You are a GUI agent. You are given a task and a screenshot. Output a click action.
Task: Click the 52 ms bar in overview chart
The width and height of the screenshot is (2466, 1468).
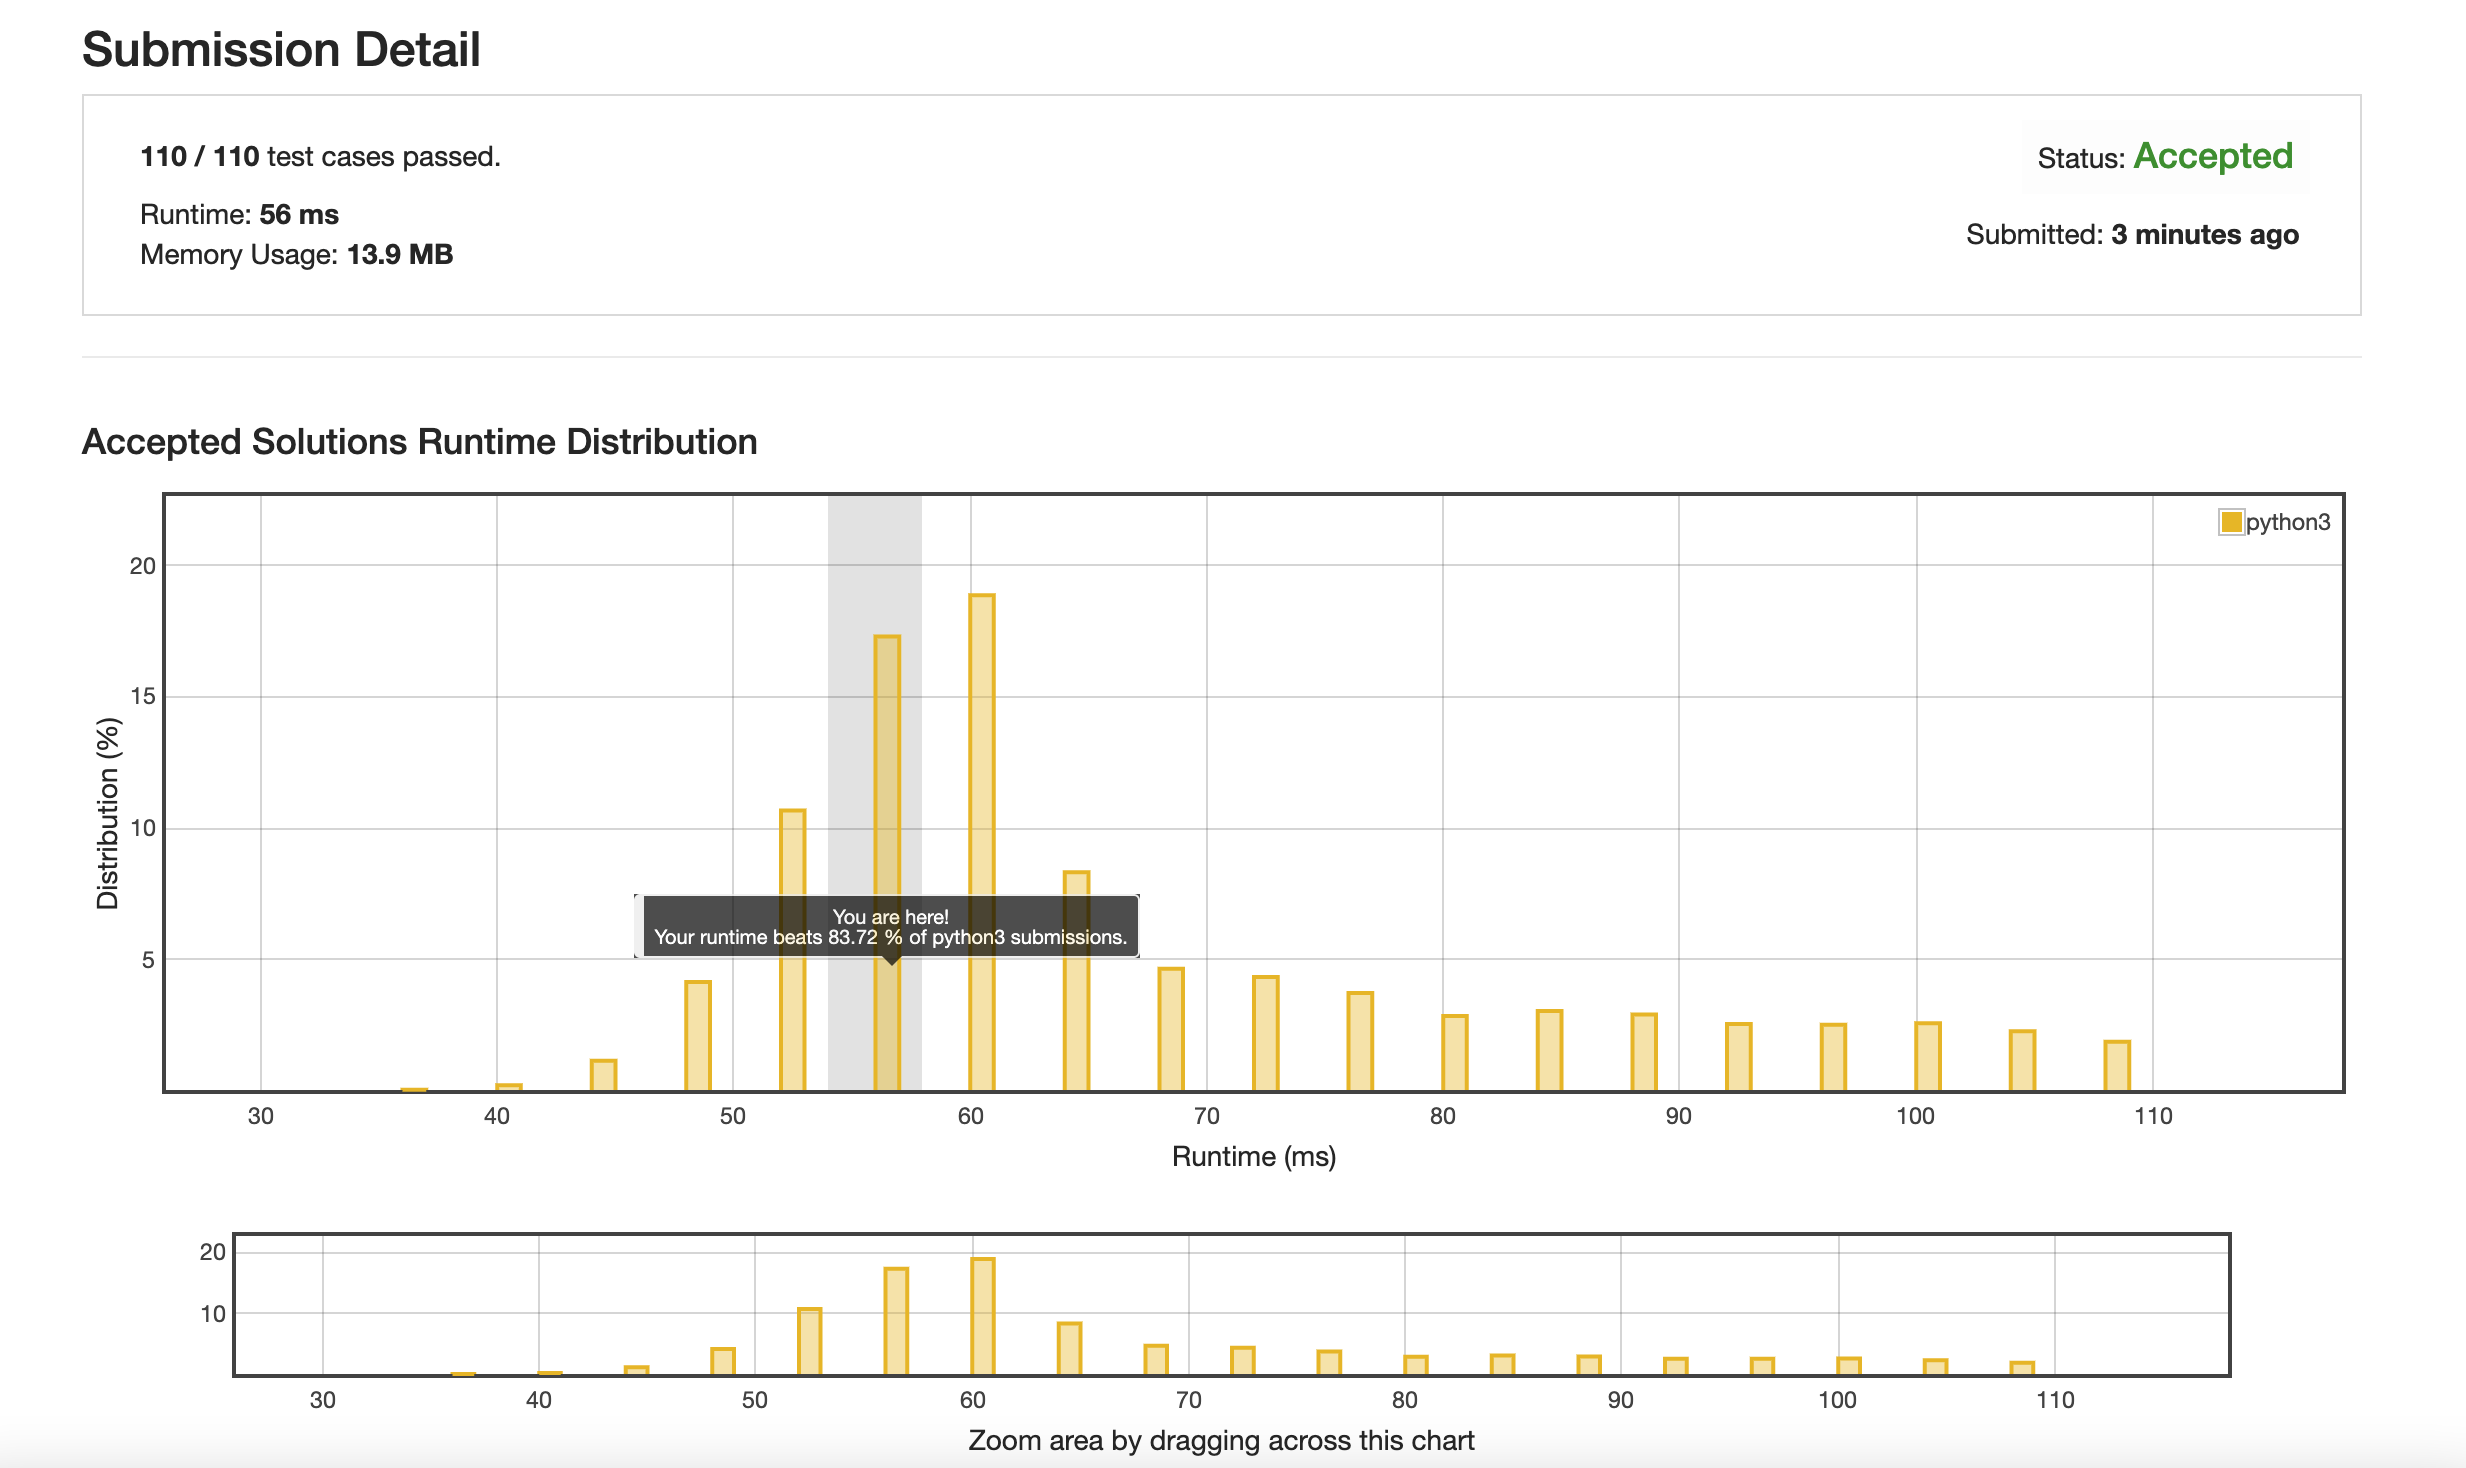809,1341
